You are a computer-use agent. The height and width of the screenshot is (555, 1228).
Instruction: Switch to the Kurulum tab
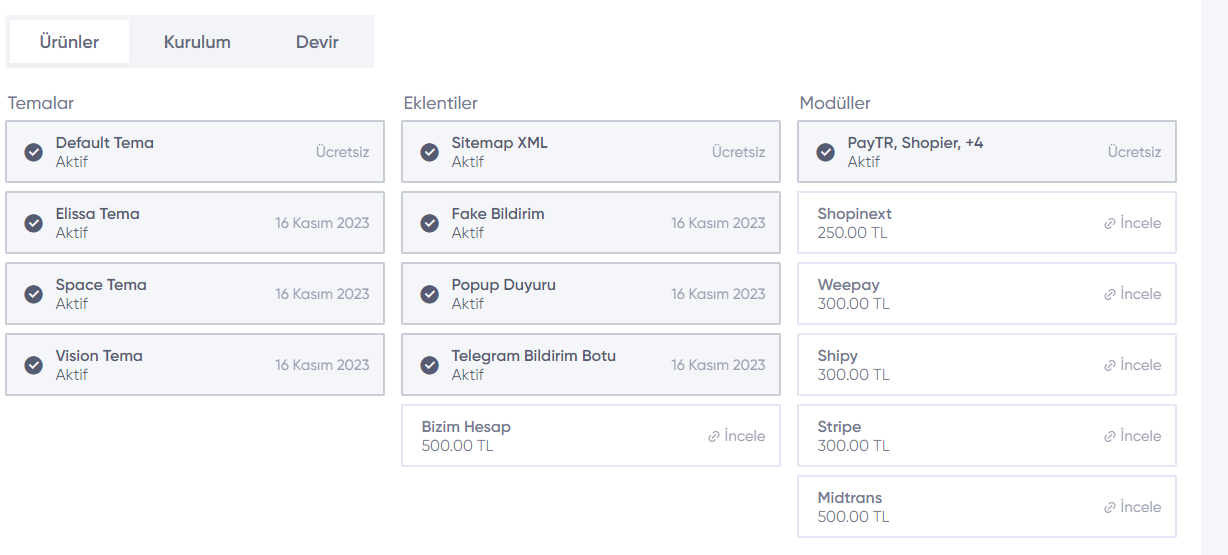197,42
